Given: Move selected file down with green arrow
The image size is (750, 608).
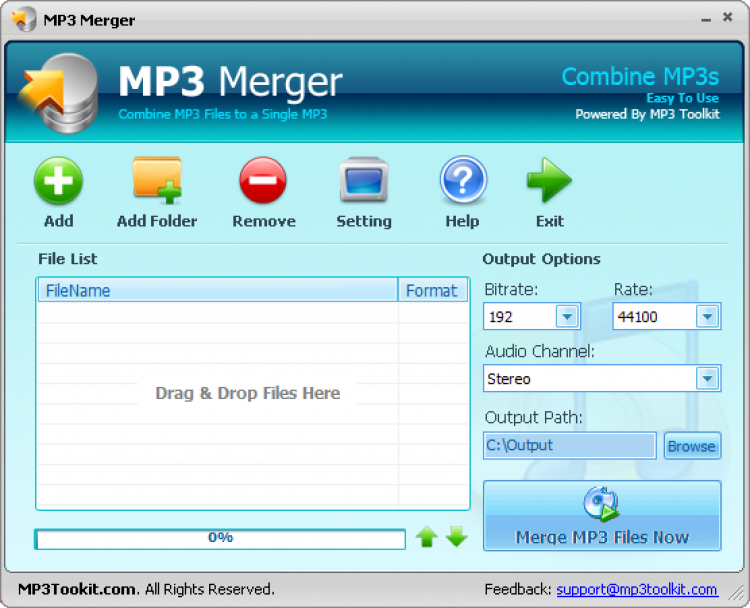Looking at the screenshot, I should click(x=456, y=537).
